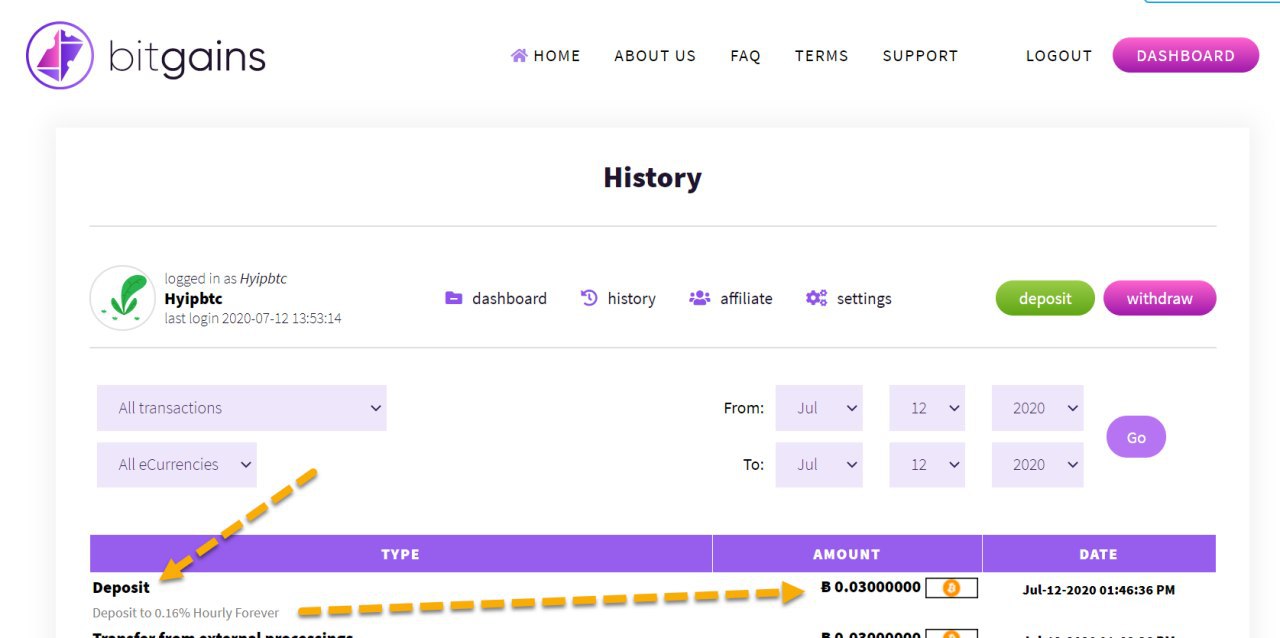Click the dashboard folder icon
The height and width of the screenshot is (638, 1280).
click(454, 298)
